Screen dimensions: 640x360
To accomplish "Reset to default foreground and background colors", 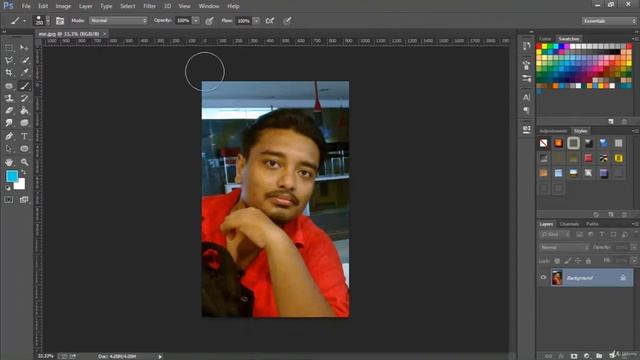I will tap(7, 188).
